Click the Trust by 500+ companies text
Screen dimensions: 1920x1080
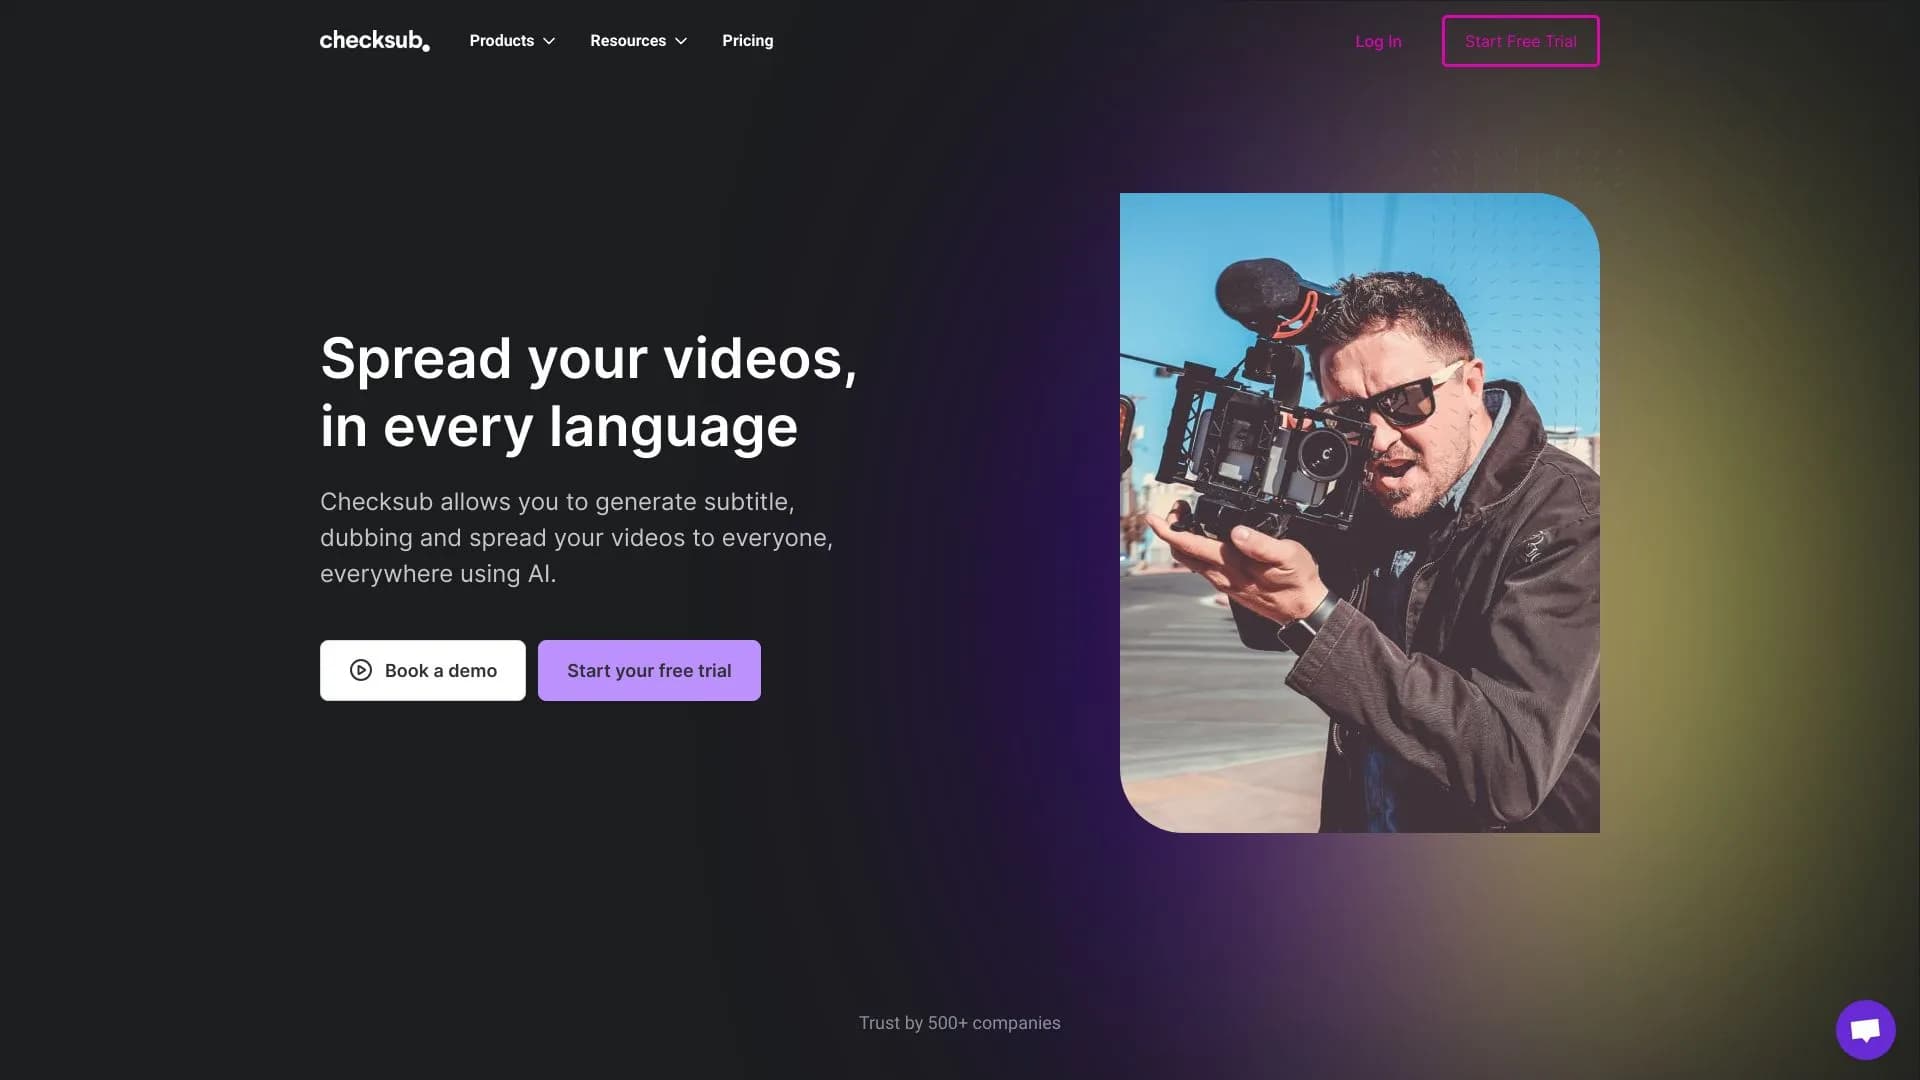[959, 1023]
